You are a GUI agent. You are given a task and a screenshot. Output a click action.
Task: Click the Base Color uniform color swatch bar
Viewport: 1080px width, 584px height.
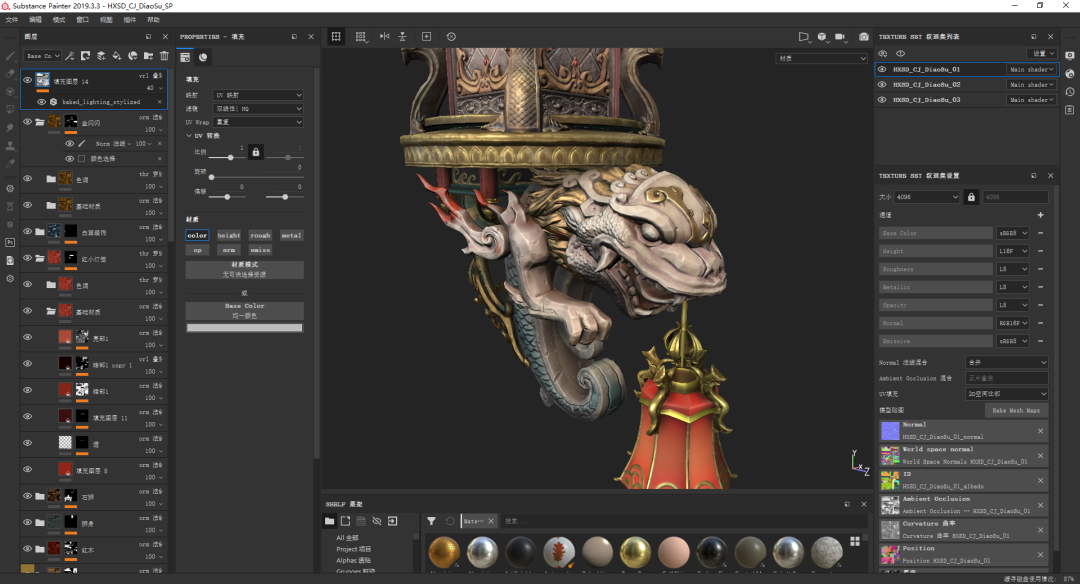pyautogui.click(x=244, y=327)
